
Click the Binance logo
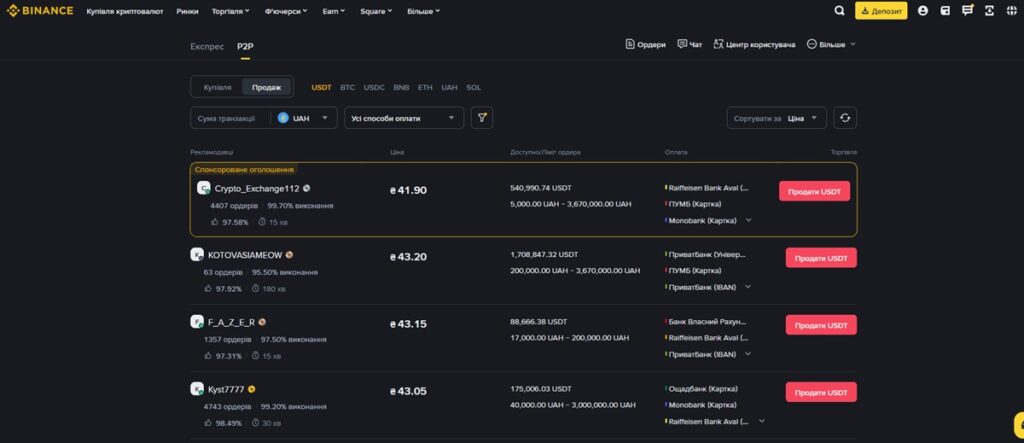click(40, 10)
